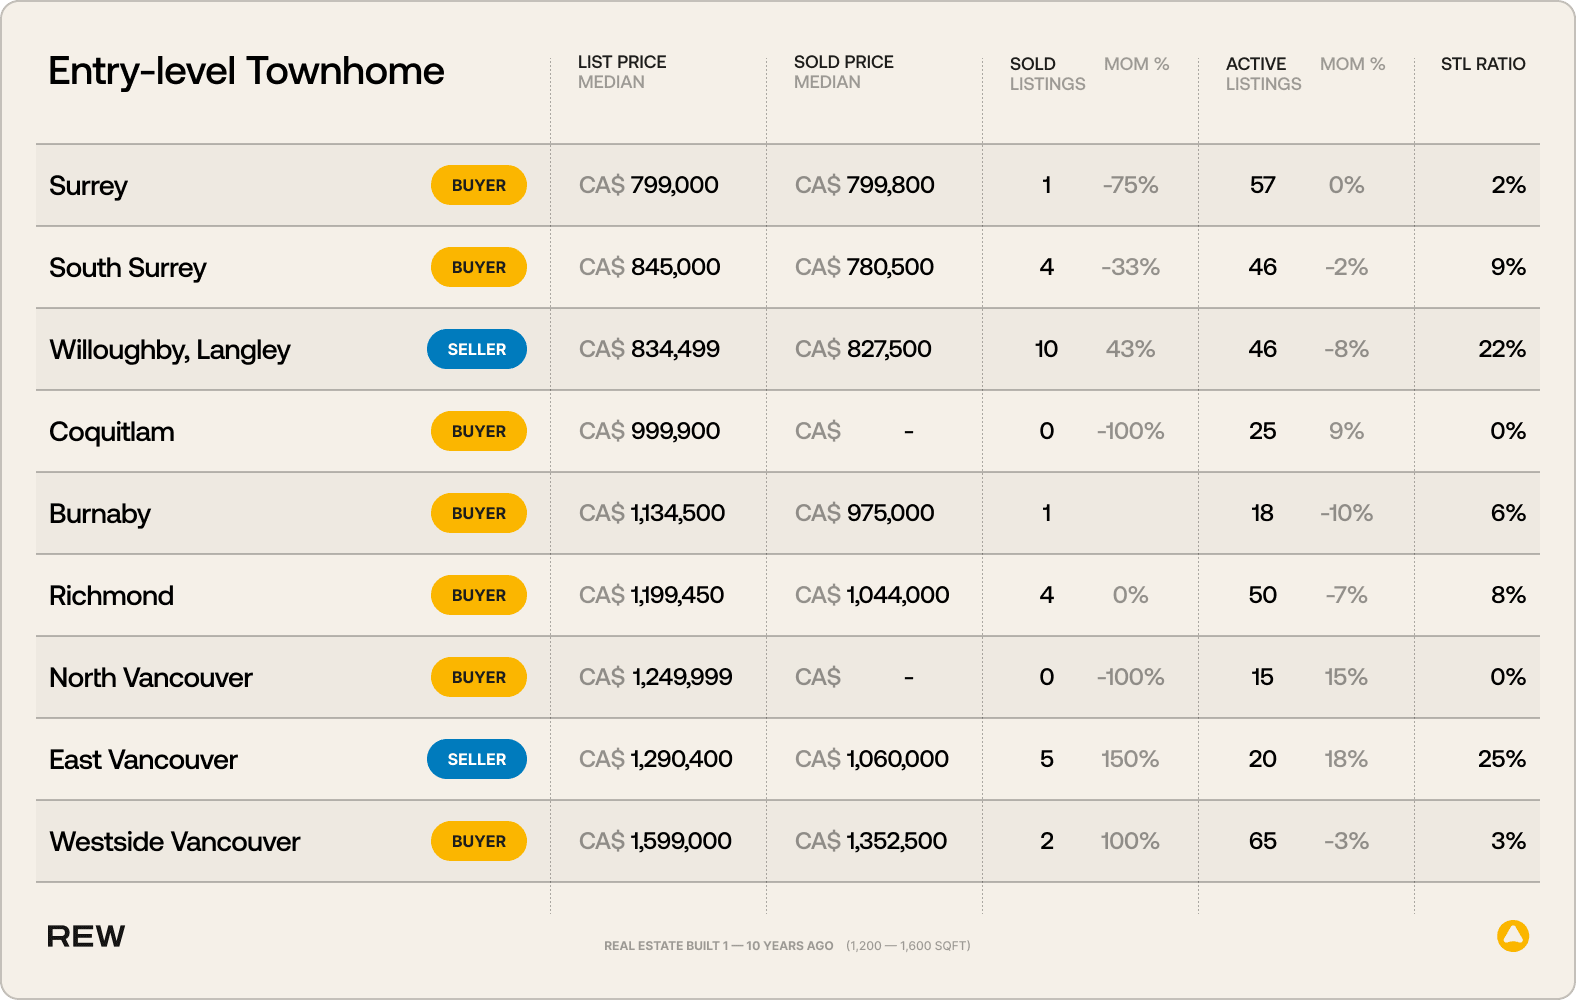Select the BUYER badge beside North Vancouver
Screen dimensions: 1576x1000
pos(479,677)
